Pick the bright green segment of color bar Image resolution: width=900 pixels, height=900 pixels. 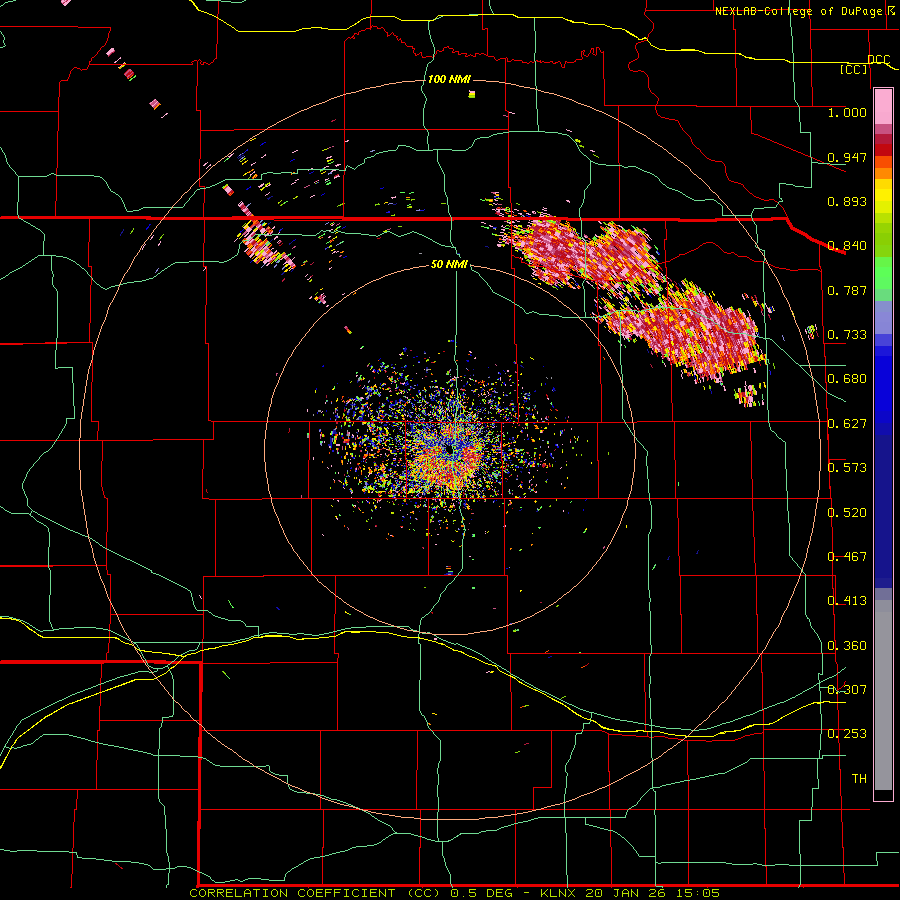coord(883,273)
